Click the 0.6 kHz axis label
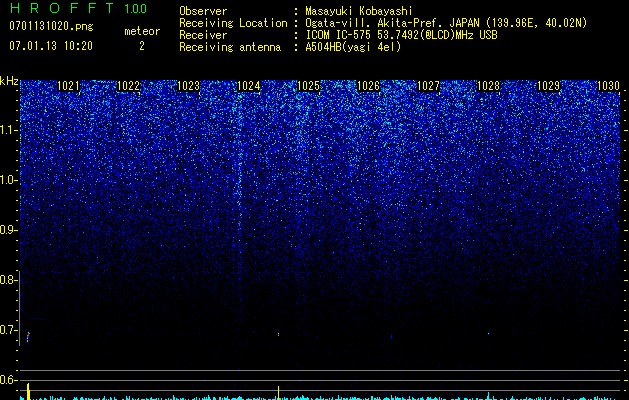Viewport: 629px width, 400px height. click(8, 380)
